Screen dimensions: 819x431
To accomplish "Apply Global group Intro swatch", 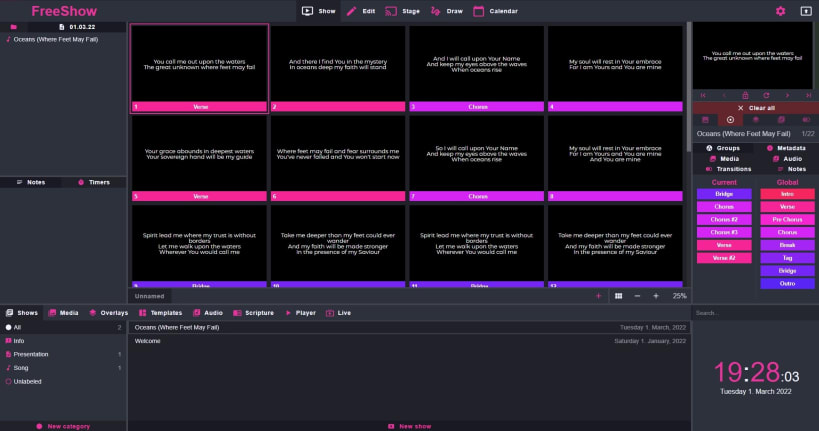I will tap(787, 194).
